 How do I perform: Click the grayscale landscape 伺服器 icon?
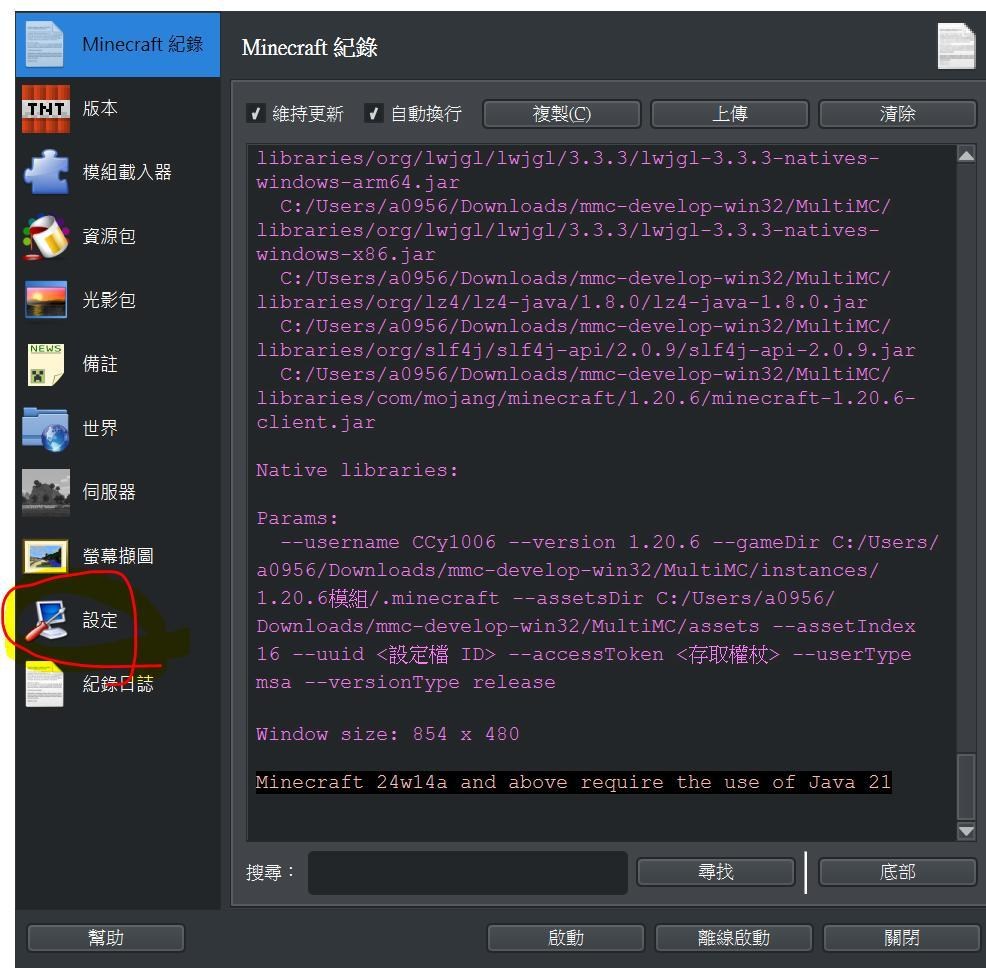click(x=46, y=492)
